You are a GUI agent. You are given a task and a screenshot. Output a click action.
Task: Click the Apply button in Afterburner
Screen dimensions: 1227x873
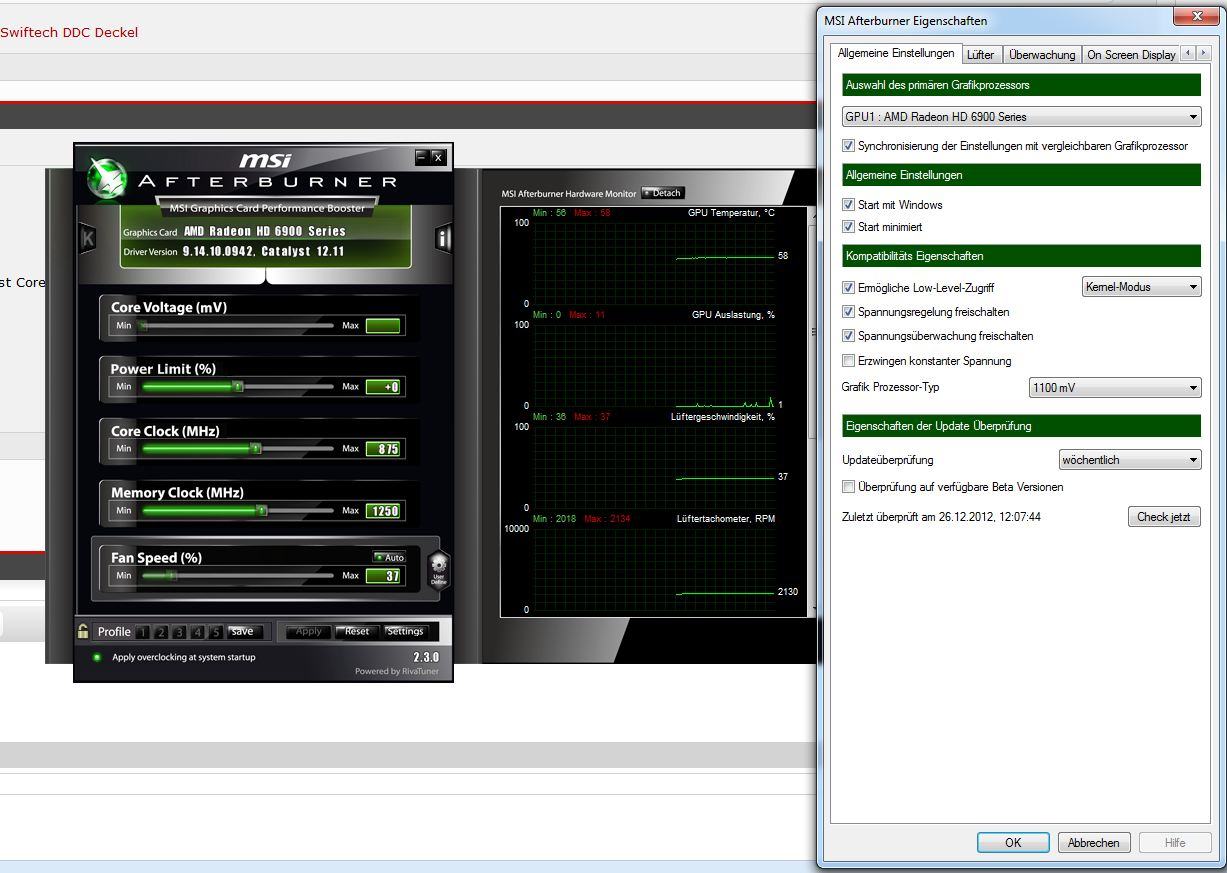pos(309,632)
